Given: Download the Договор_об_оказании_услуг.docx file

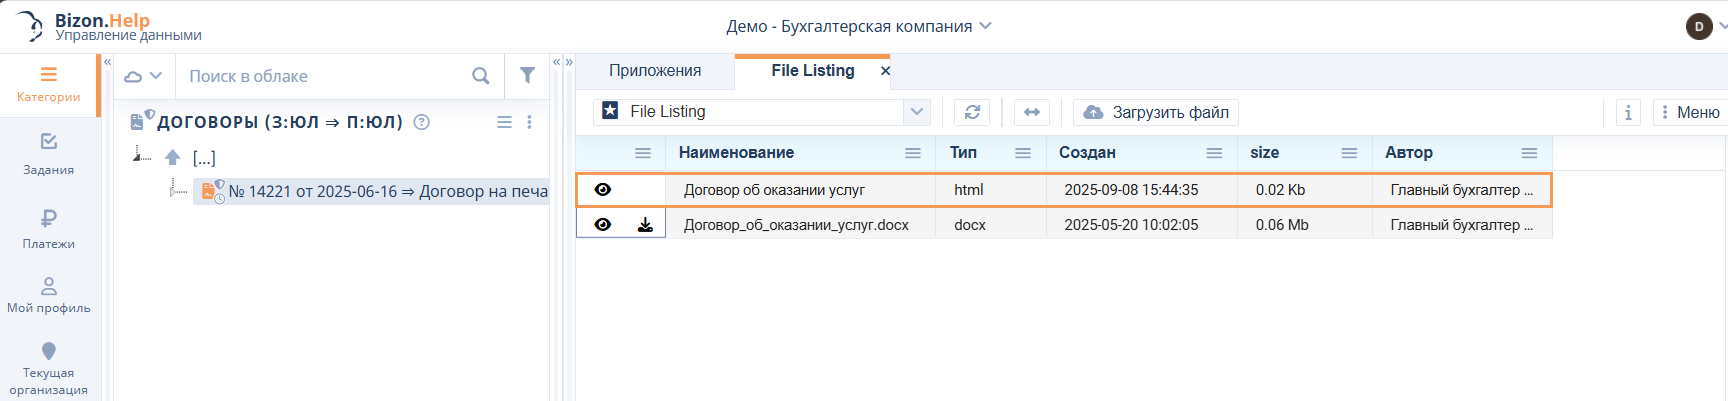Looking at the screenshot, I should coord(645,225).
